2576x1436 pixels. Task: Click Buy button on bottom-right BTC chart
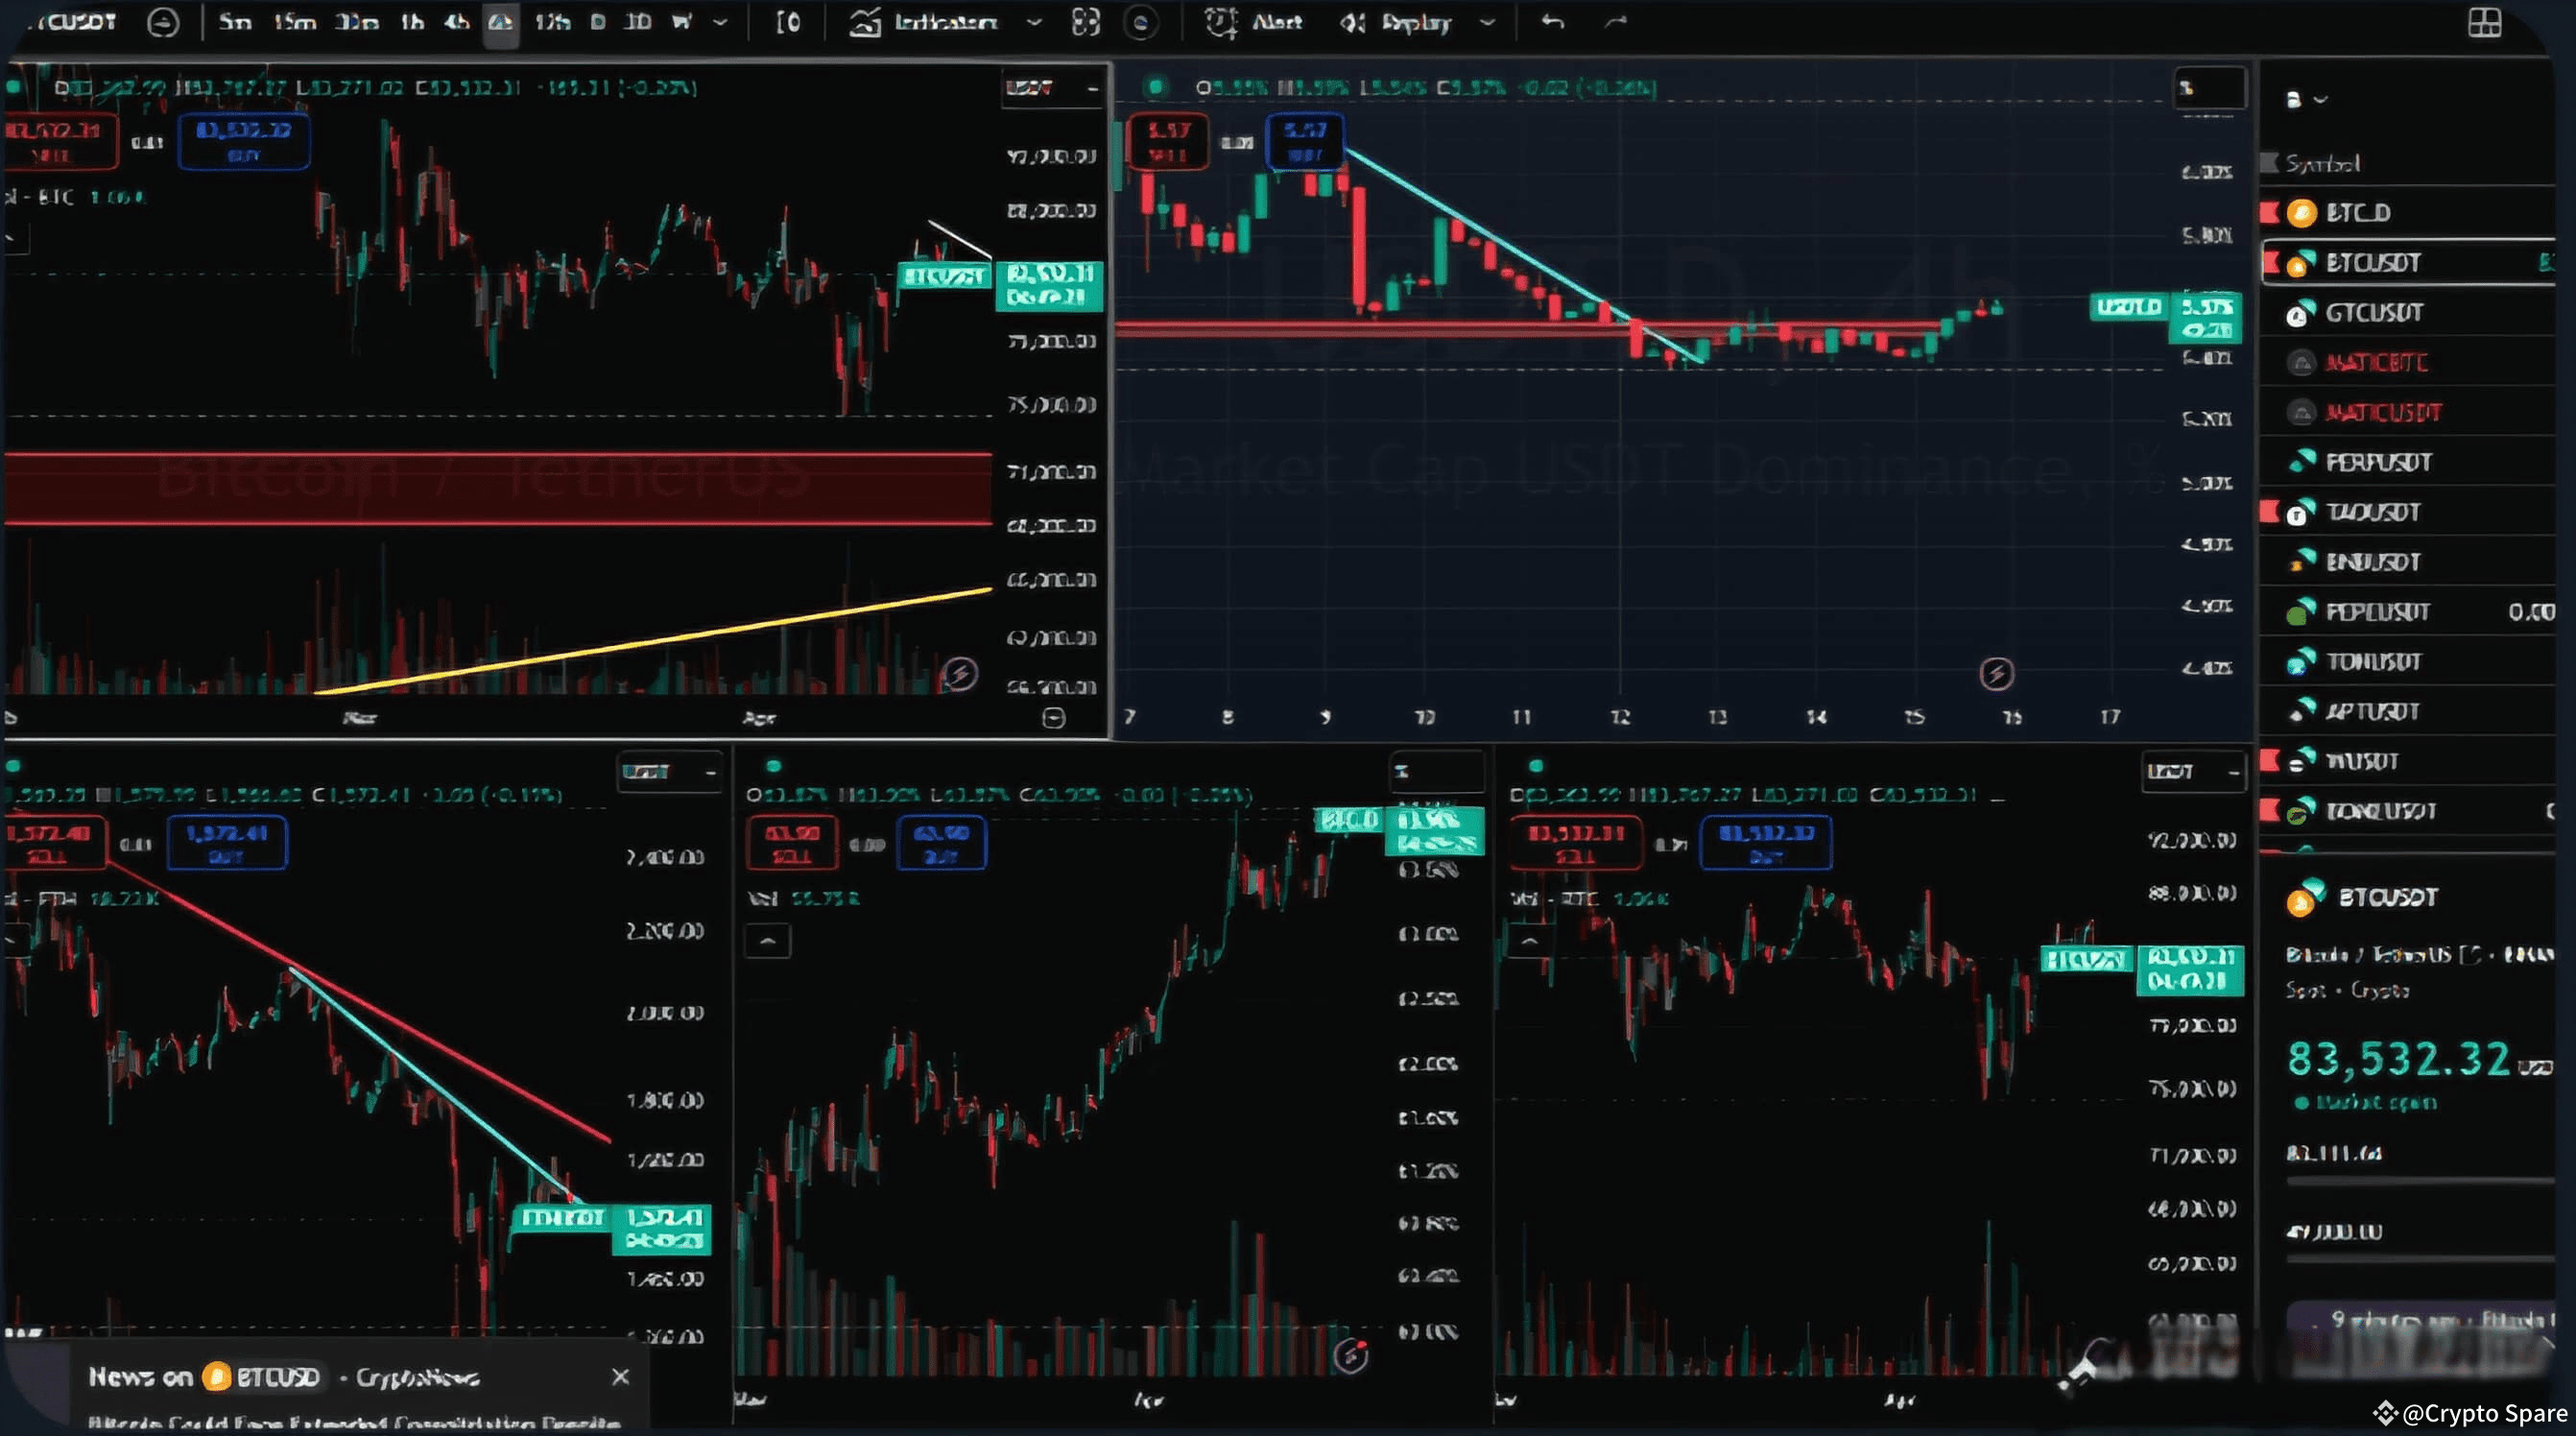coord(1766,843)
